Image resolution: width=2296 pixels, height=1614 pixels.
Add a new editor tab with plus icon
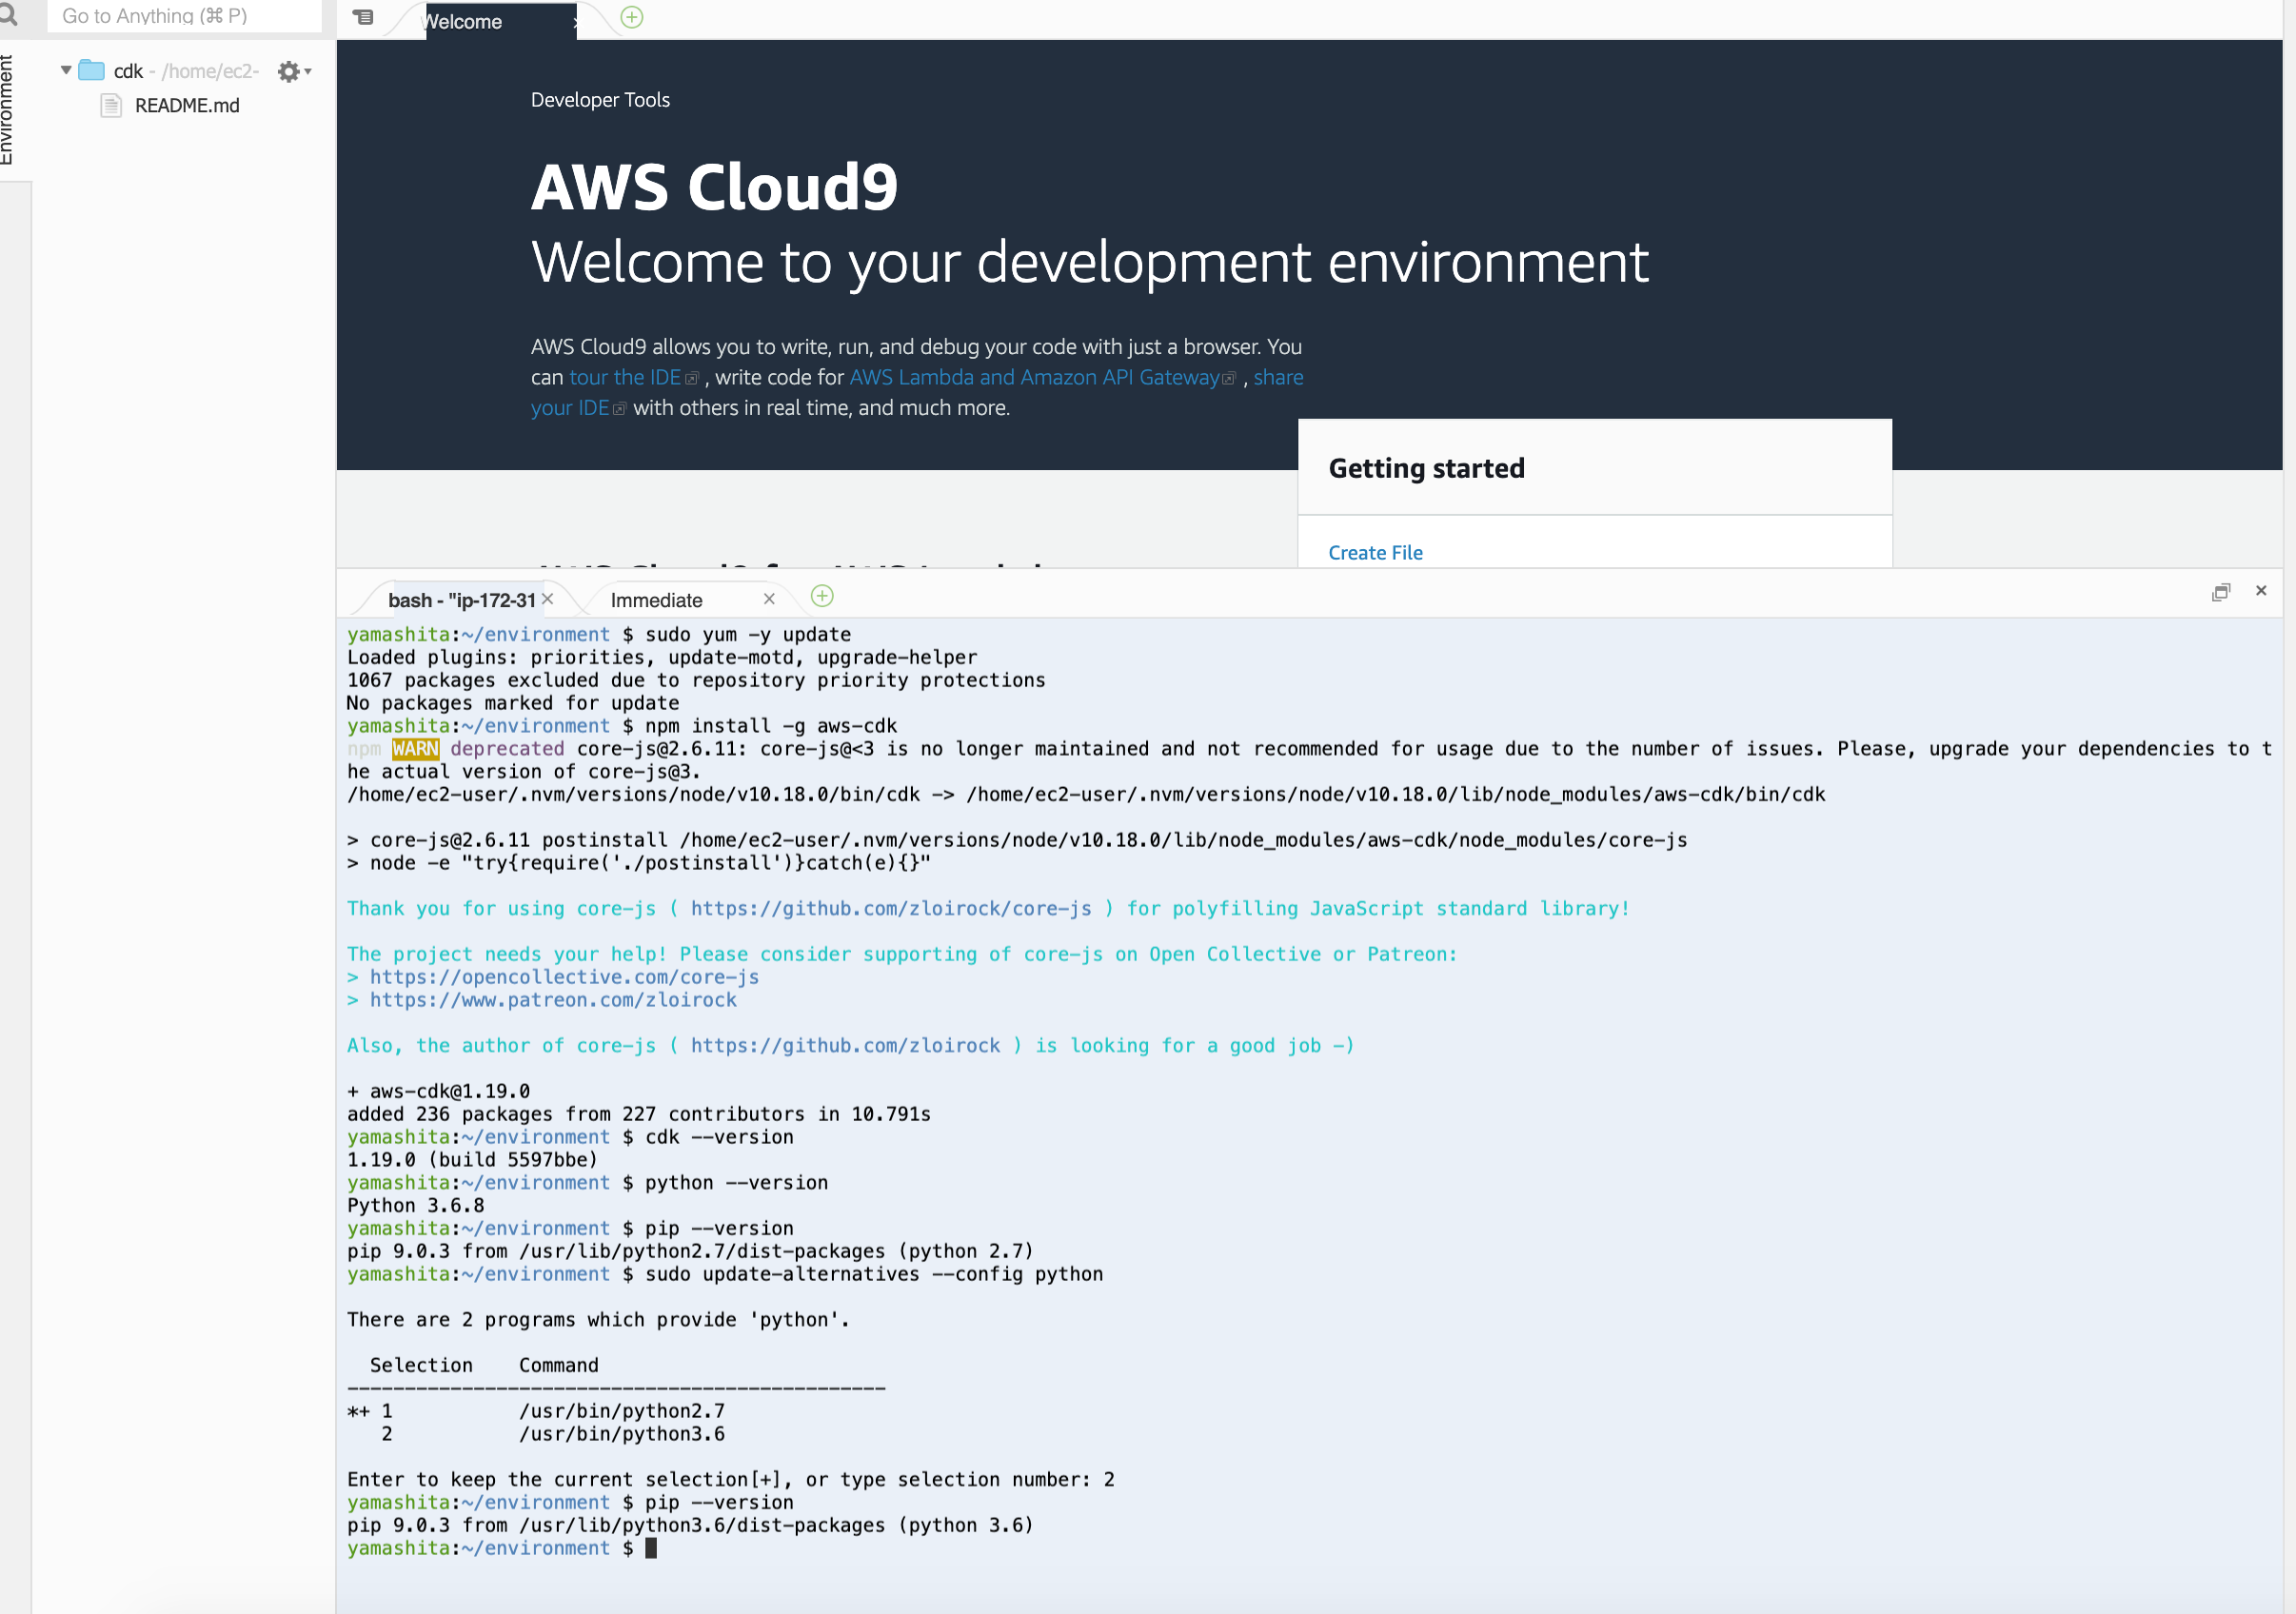(632, 17)
